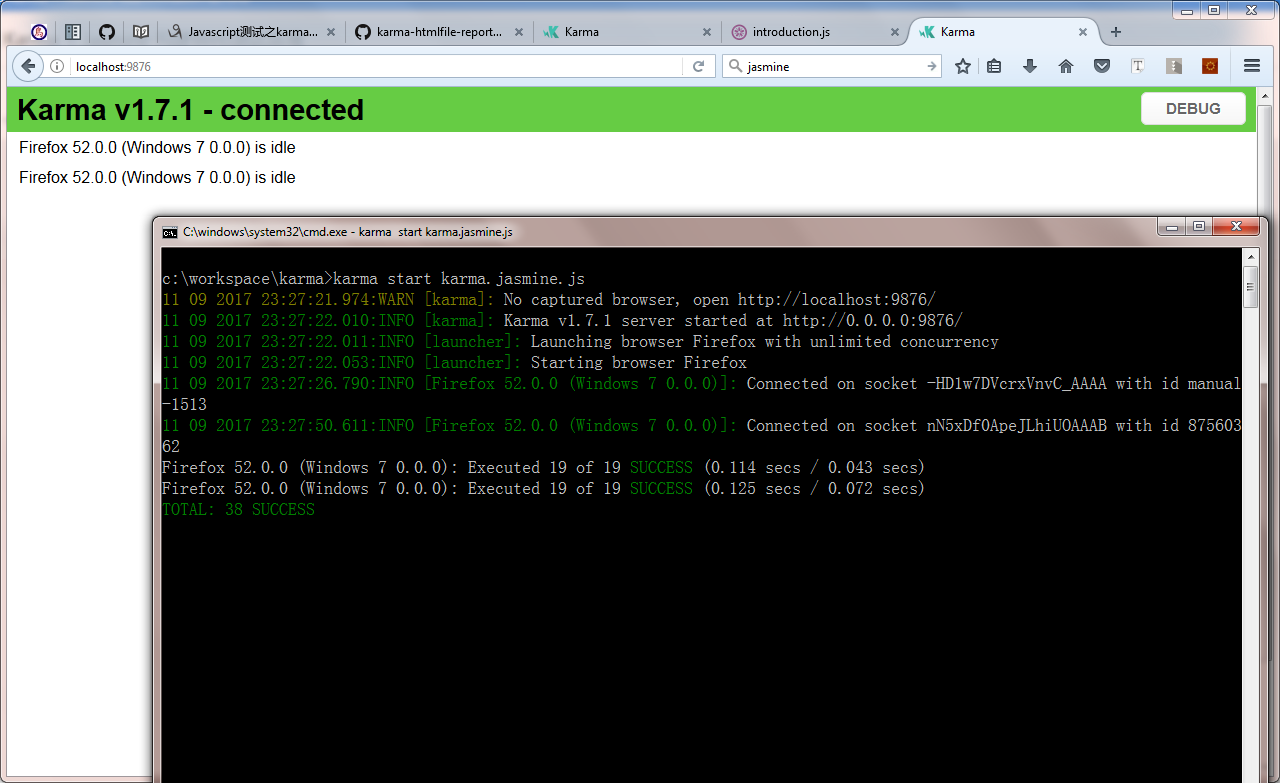
Task: Open a new tab with plus button
Action: pos(1116,32)
